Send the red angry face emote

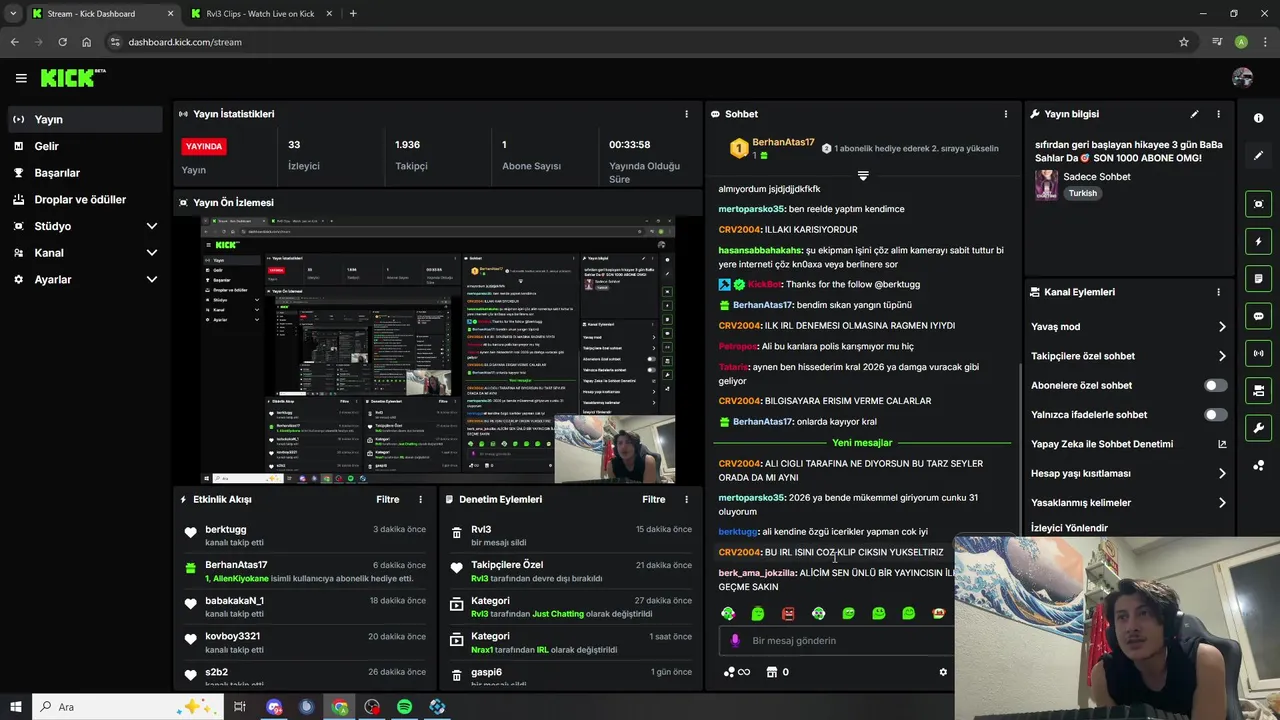[788, 613]
